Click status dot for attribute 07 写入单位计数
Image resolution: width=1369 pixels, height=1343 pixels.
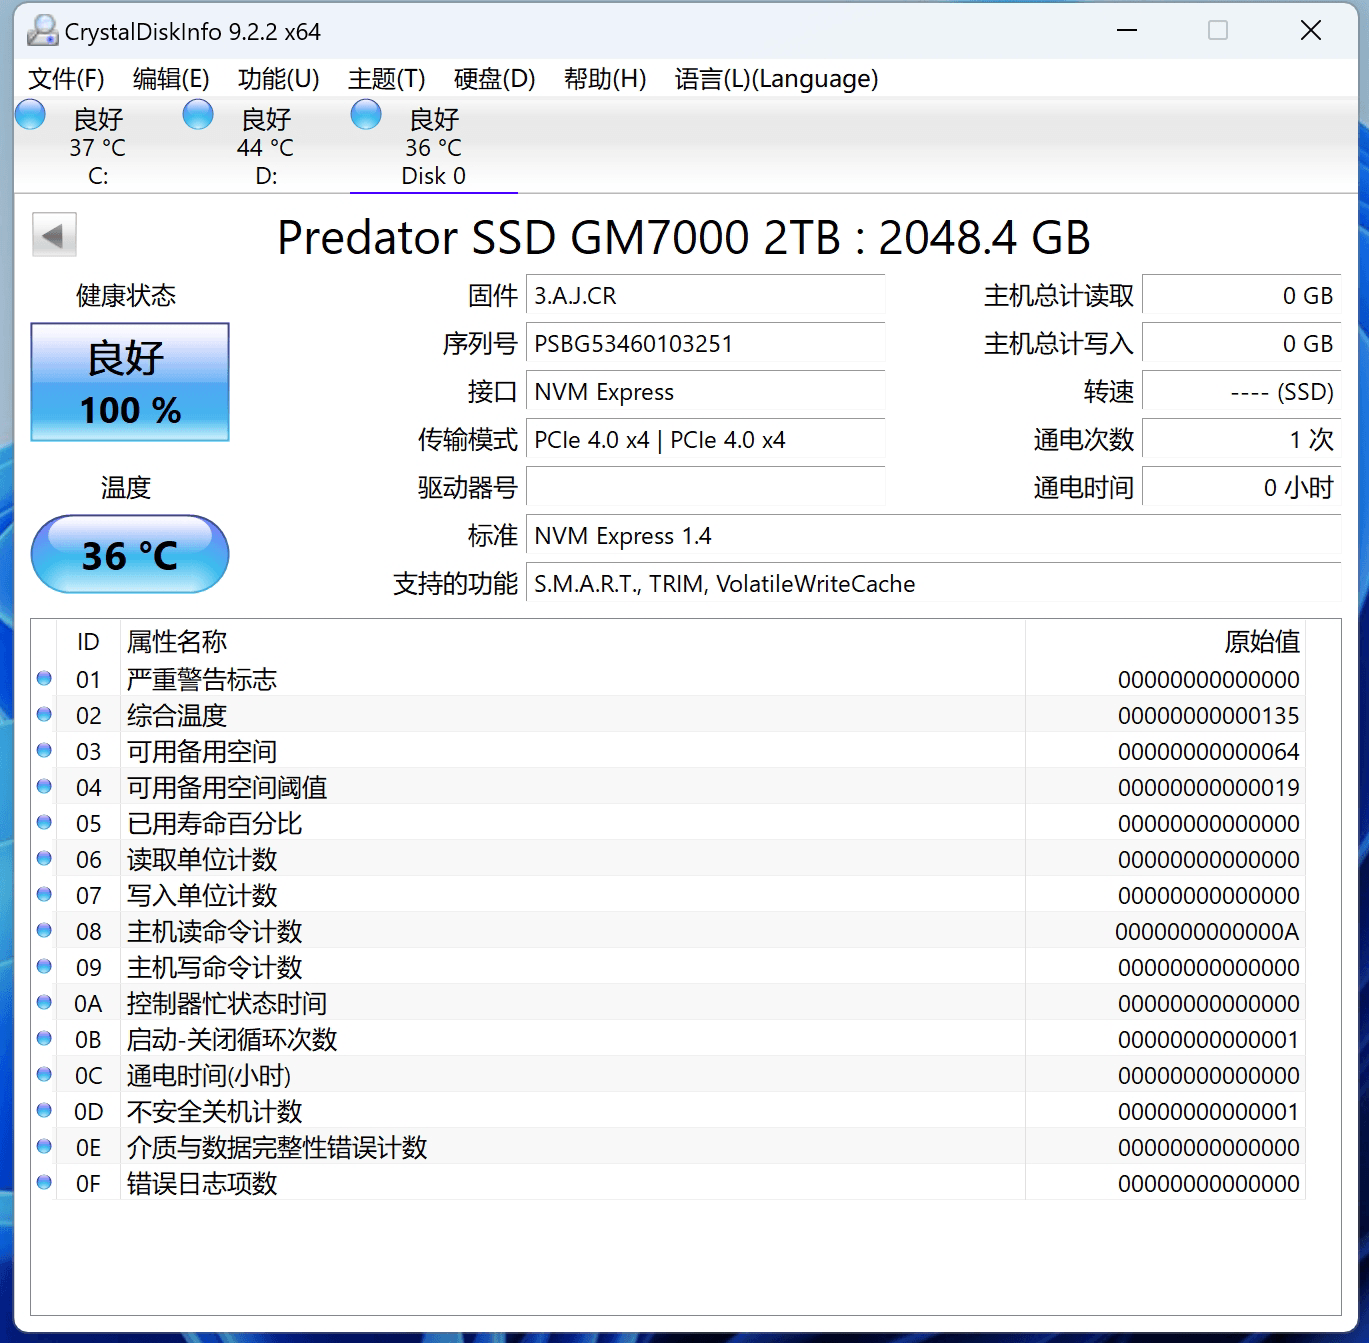pyautogui.click(x=44, y=895)
